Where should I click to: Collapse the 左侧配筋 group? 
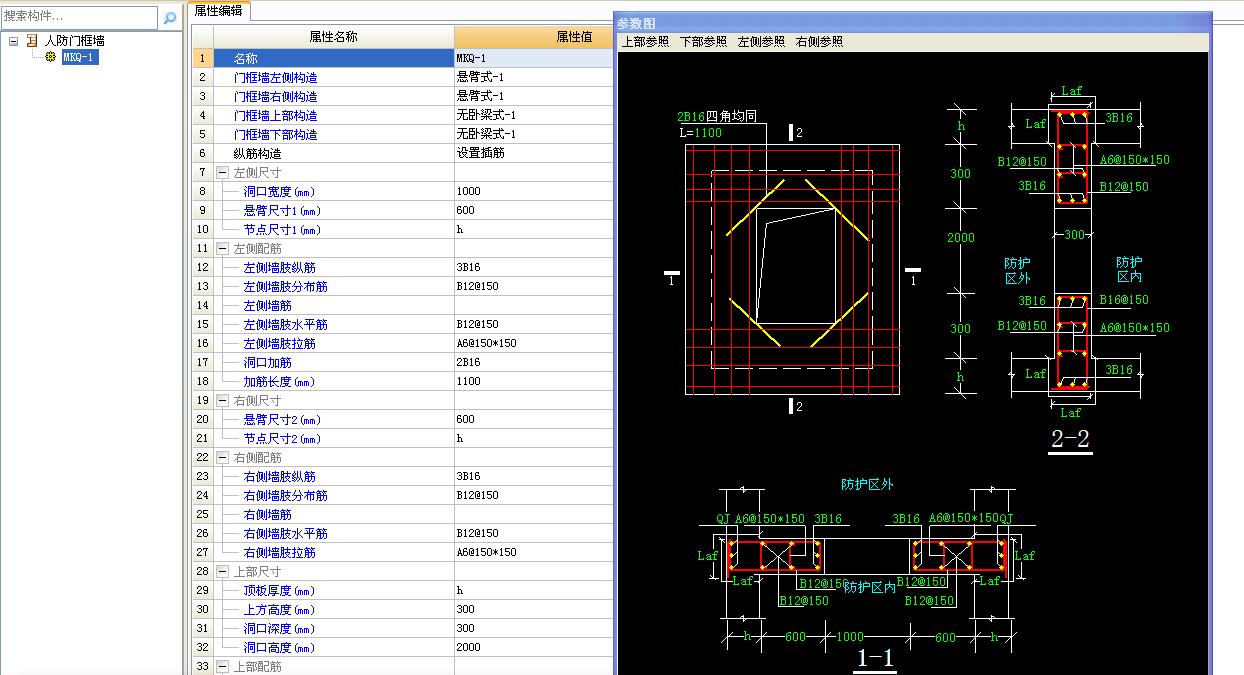(x=222, y=249)
